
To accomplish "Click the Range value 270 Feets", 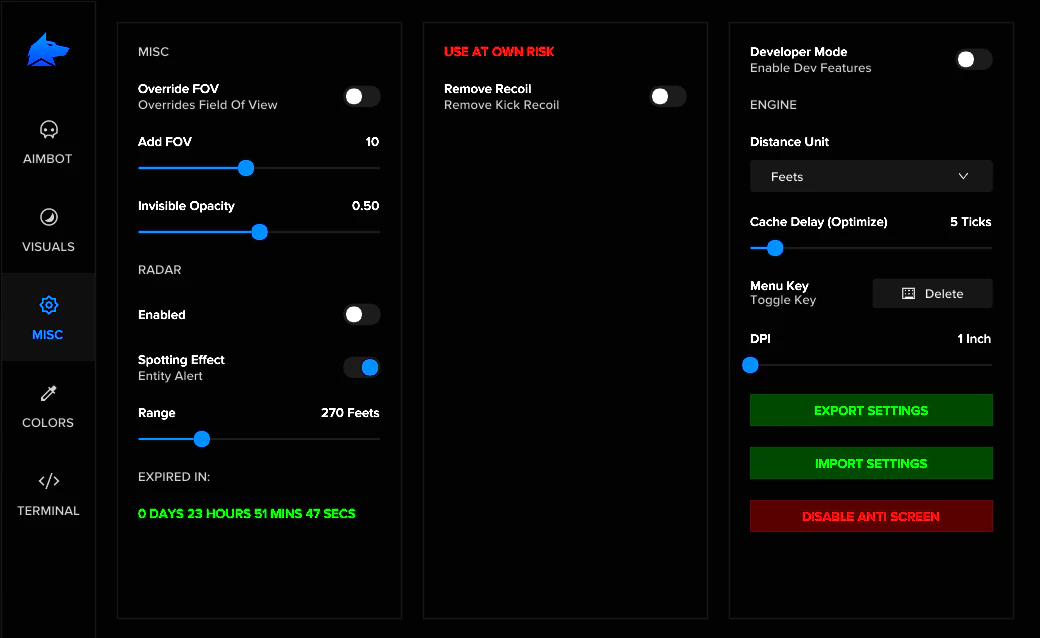I will click(x=350, y=413).
